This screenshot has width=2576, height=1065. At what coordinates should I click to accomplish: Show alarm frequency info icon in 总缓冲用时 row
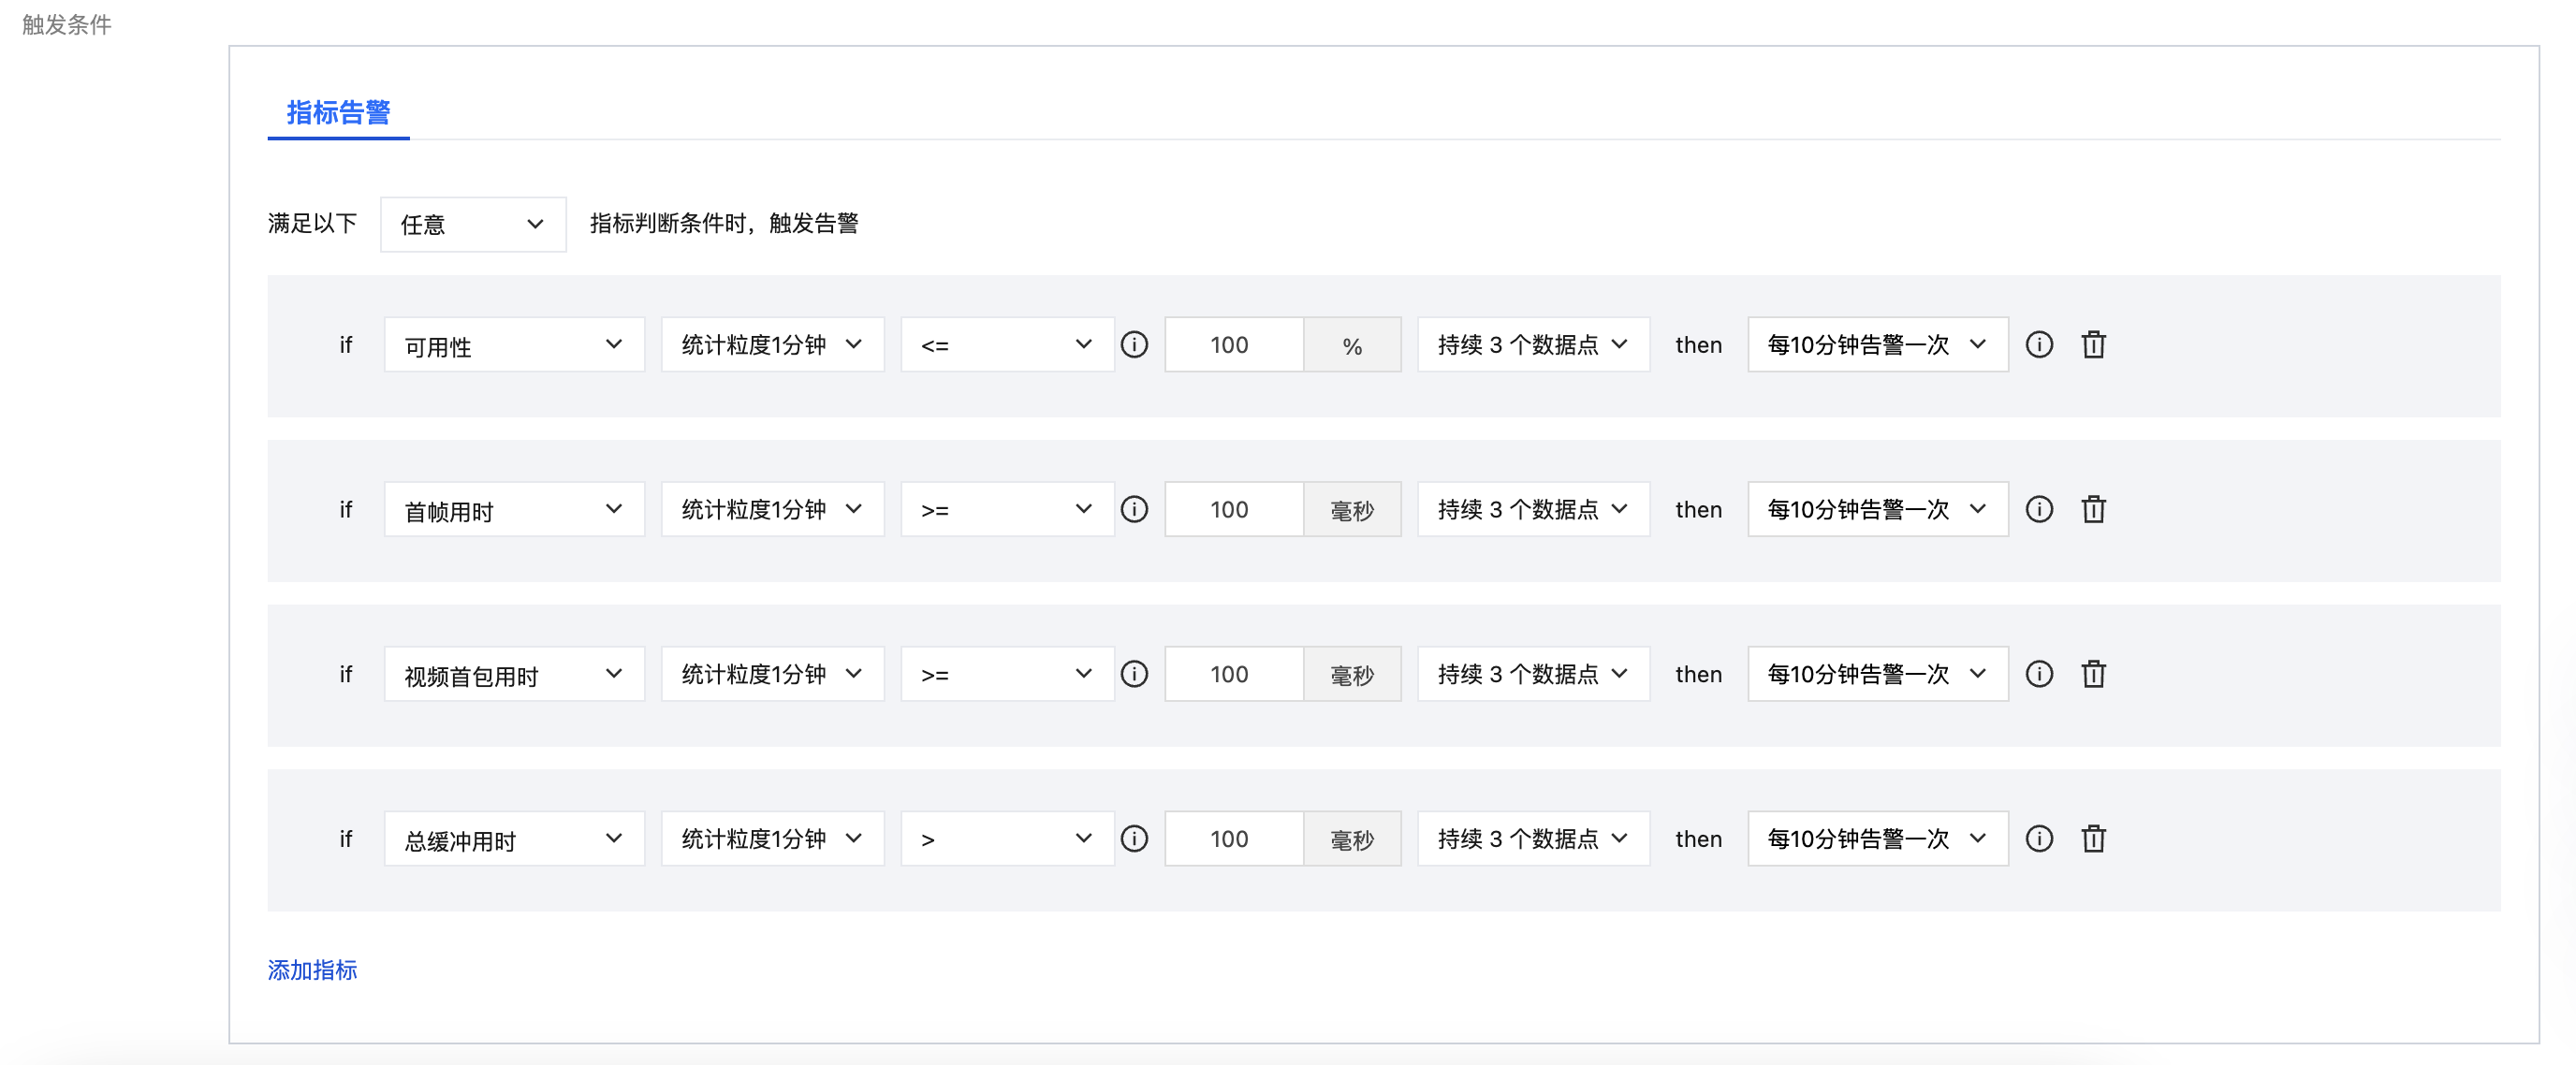pos(2039,839)
